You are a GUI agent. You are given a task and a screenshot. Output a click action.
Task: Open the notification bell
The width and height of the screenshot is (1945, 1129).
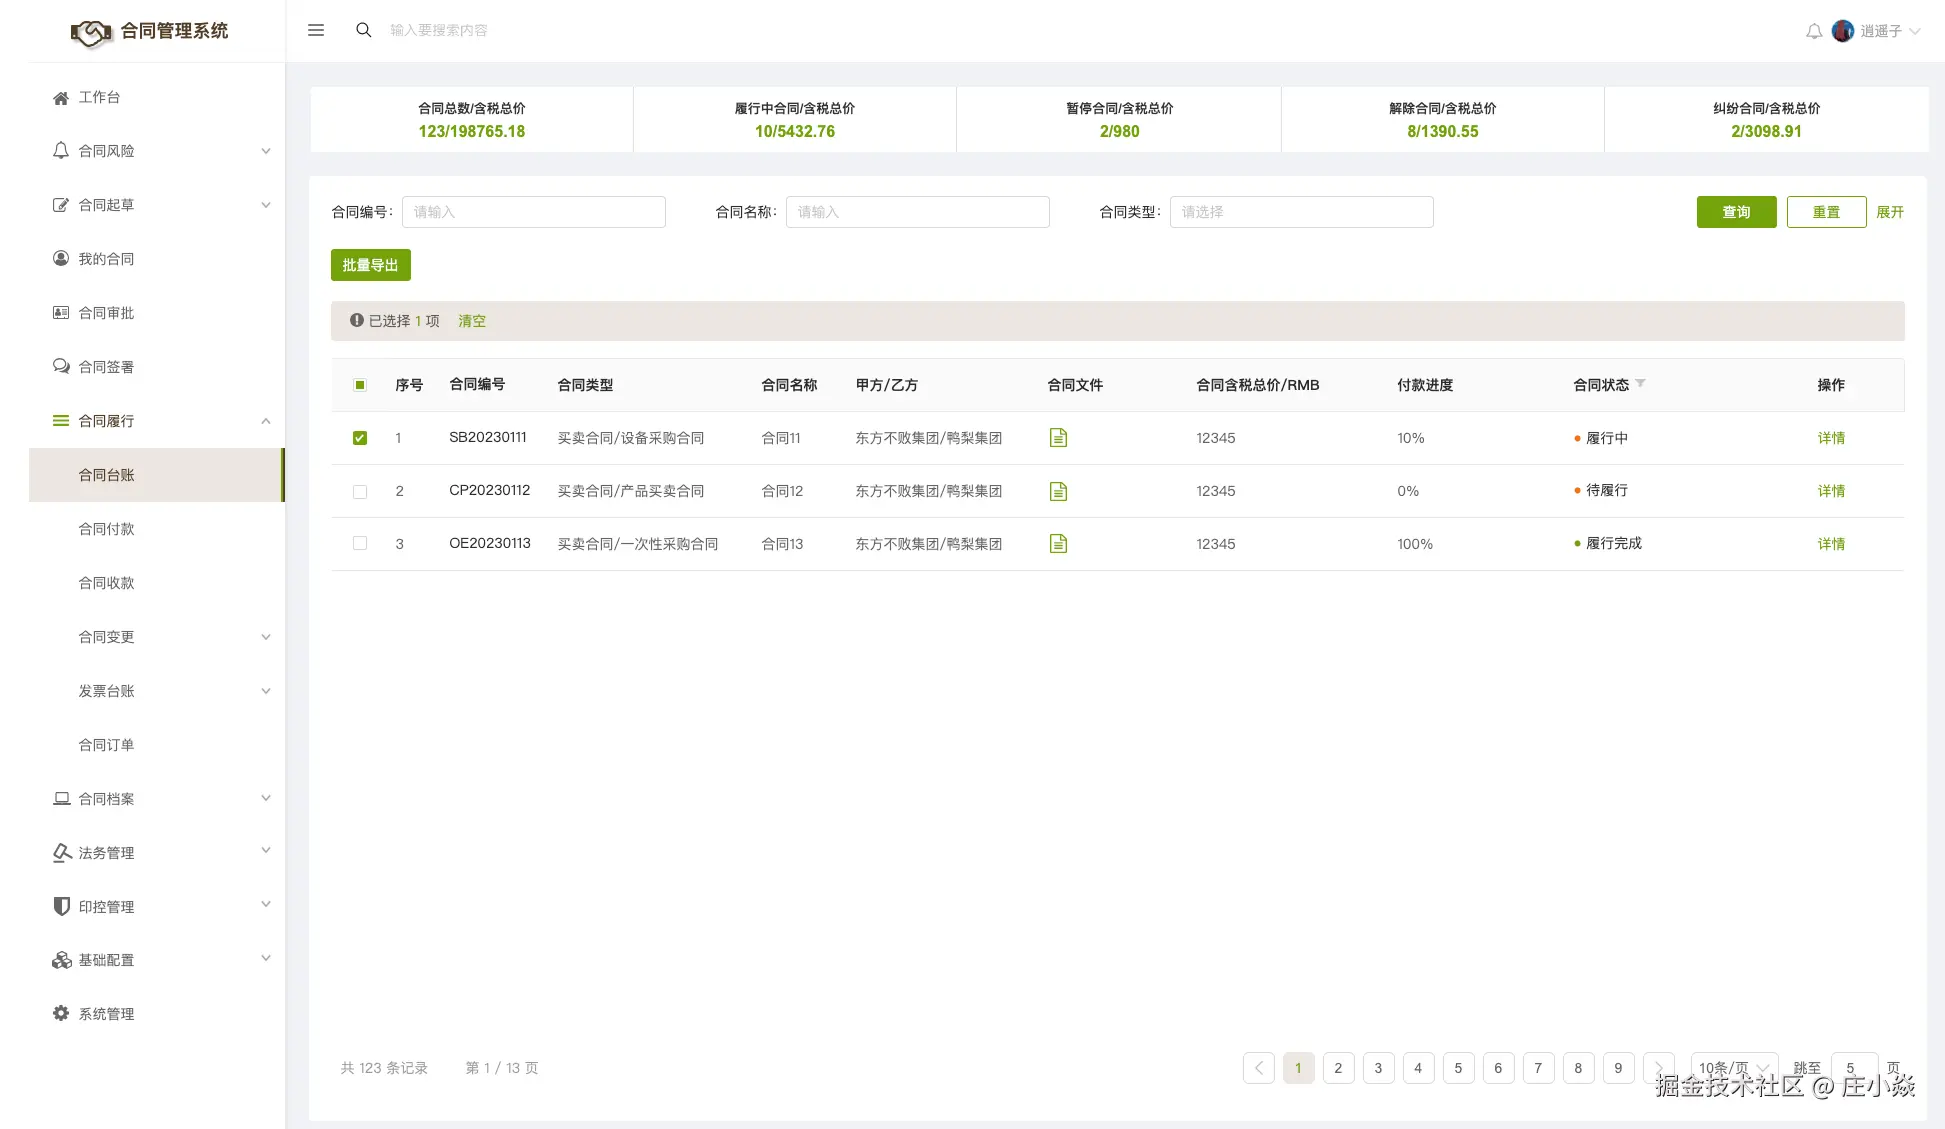[1814, 31]
